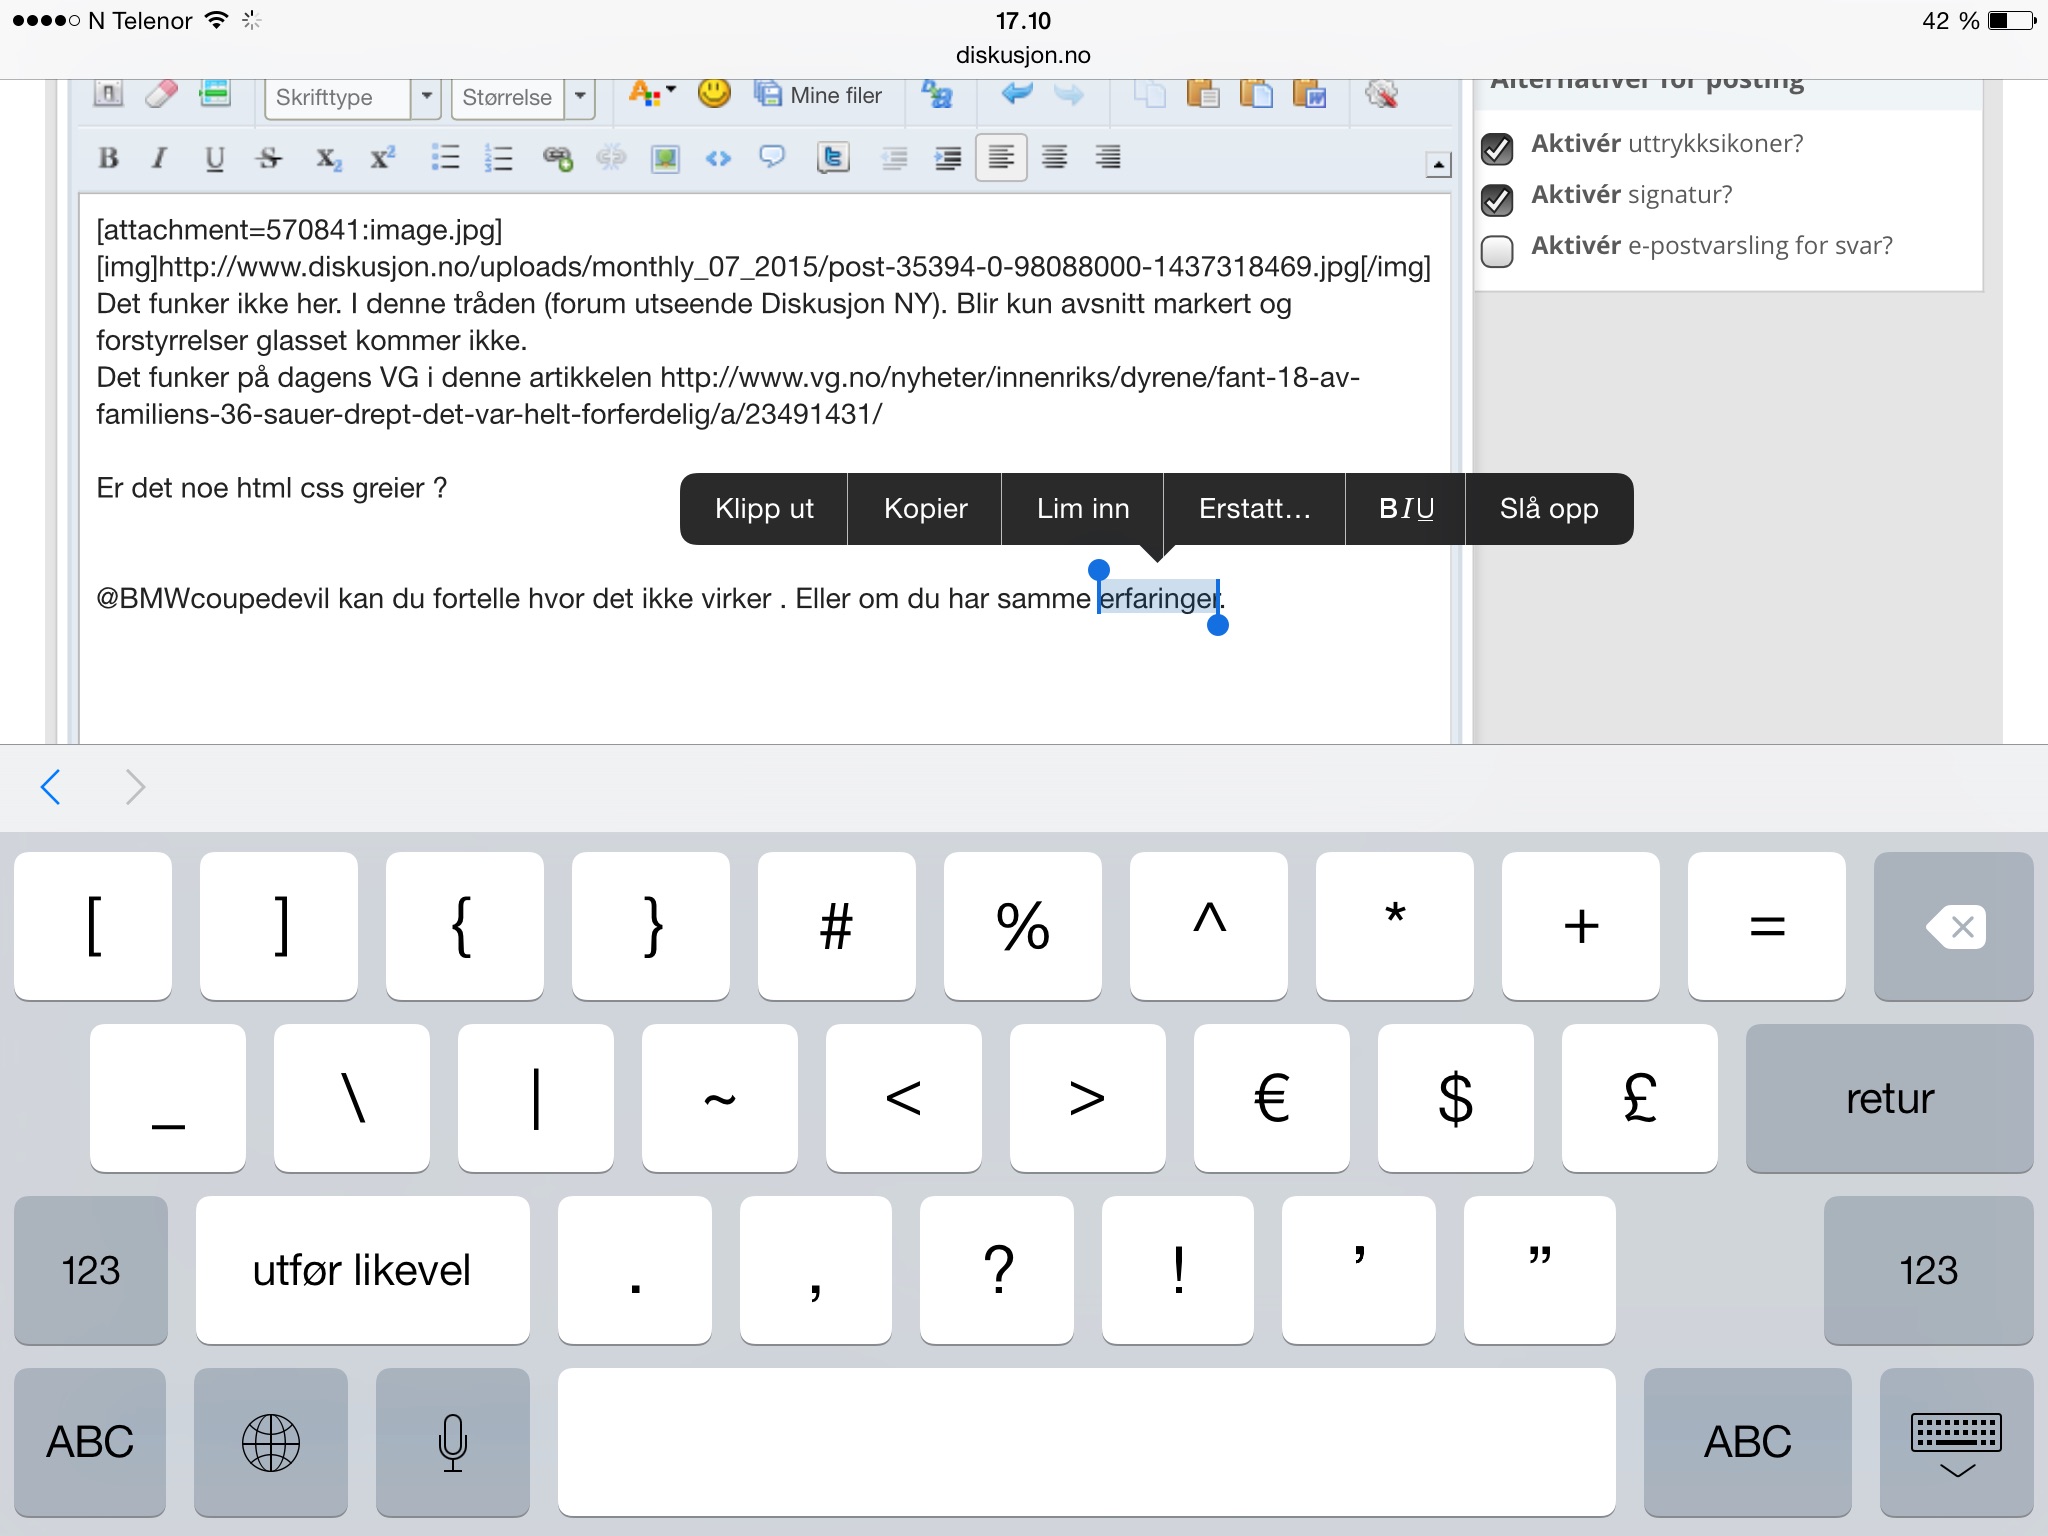Click the blue undo arrow
Screen dimensions: 2048x1536
(x=1017, y=95)
